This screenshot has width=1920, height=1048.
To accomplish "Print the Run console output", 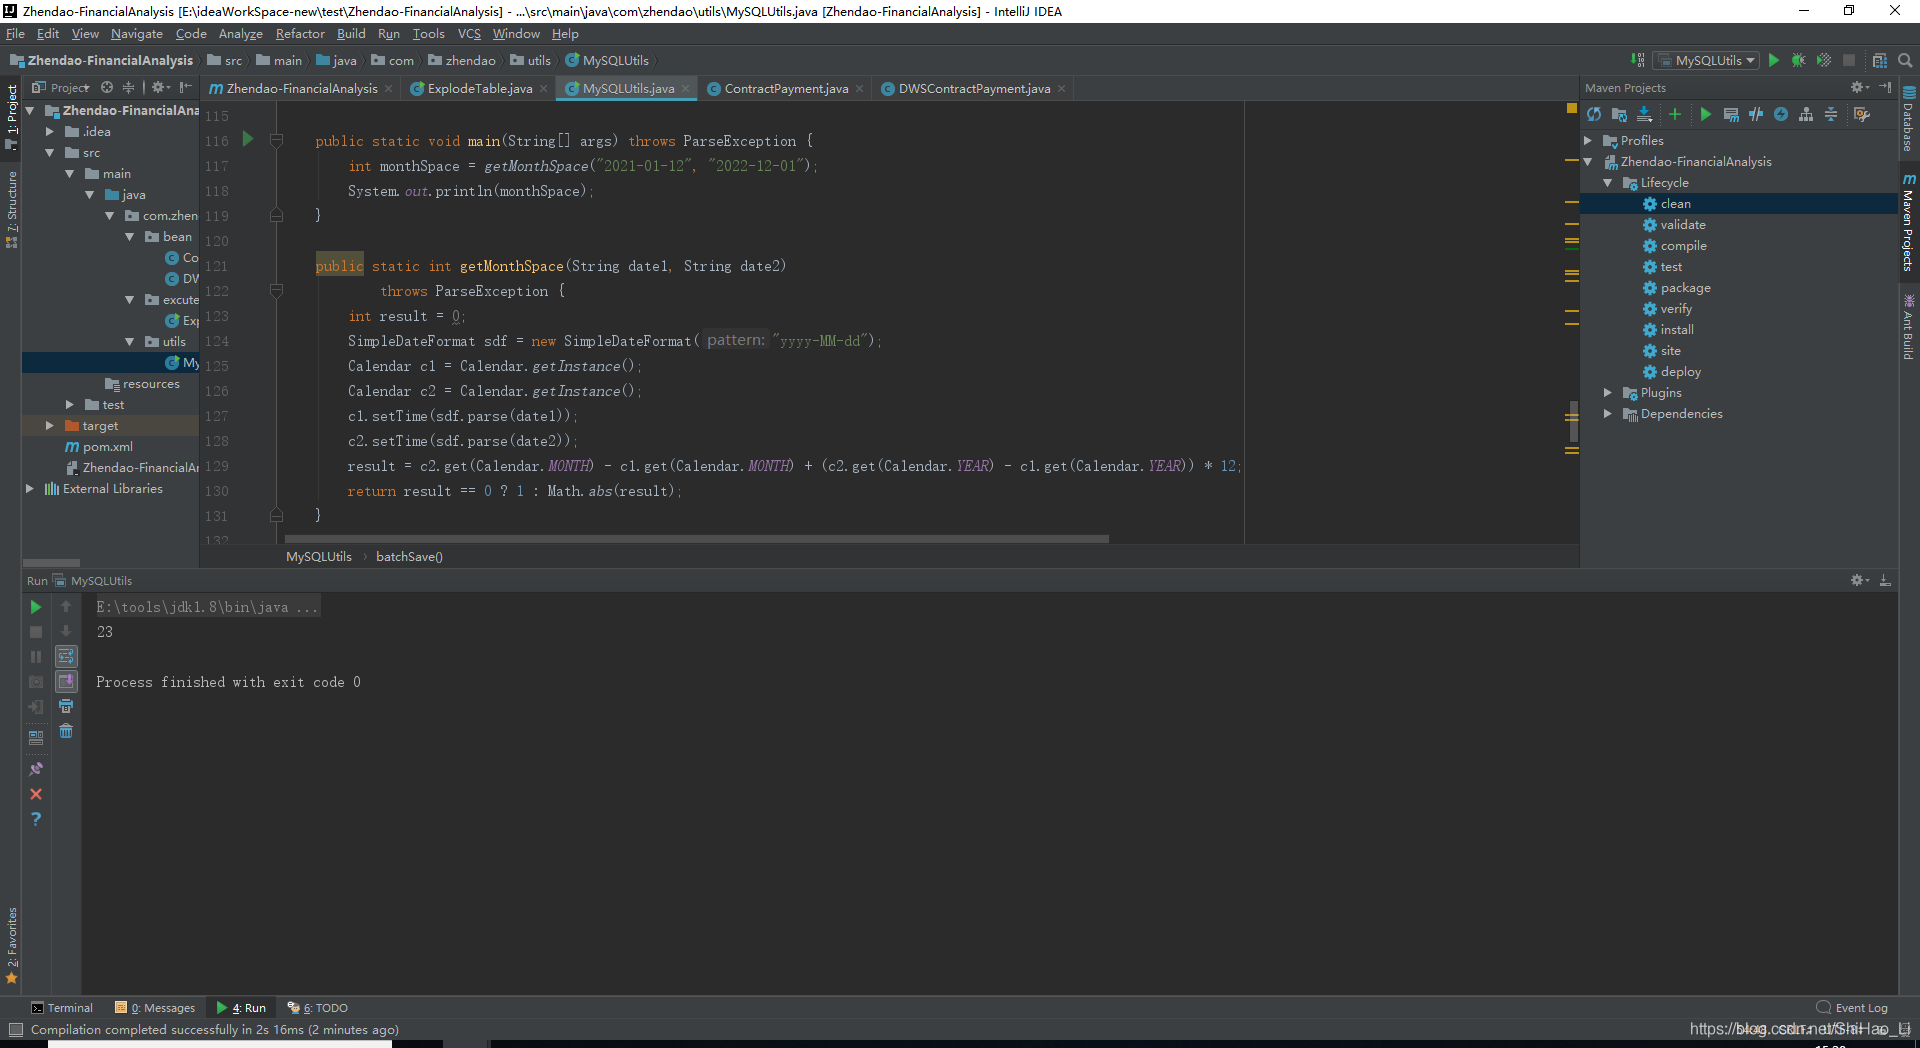I will 66,706.
